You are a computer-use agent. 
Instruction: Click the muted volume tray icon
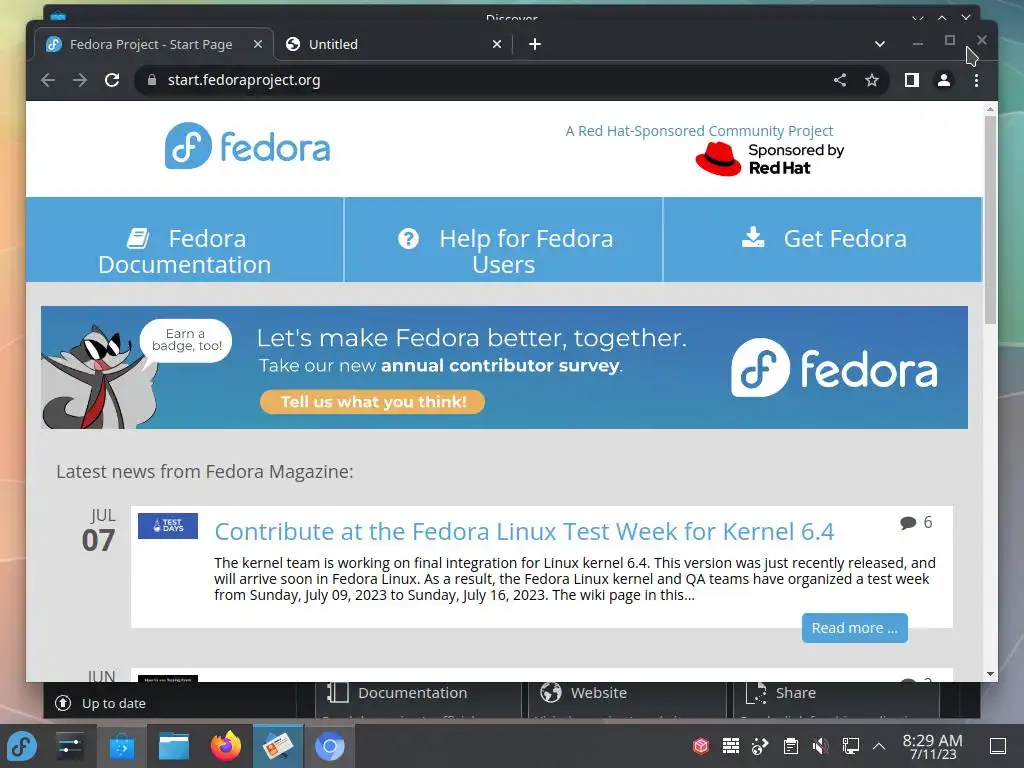(x=820, y=746)
